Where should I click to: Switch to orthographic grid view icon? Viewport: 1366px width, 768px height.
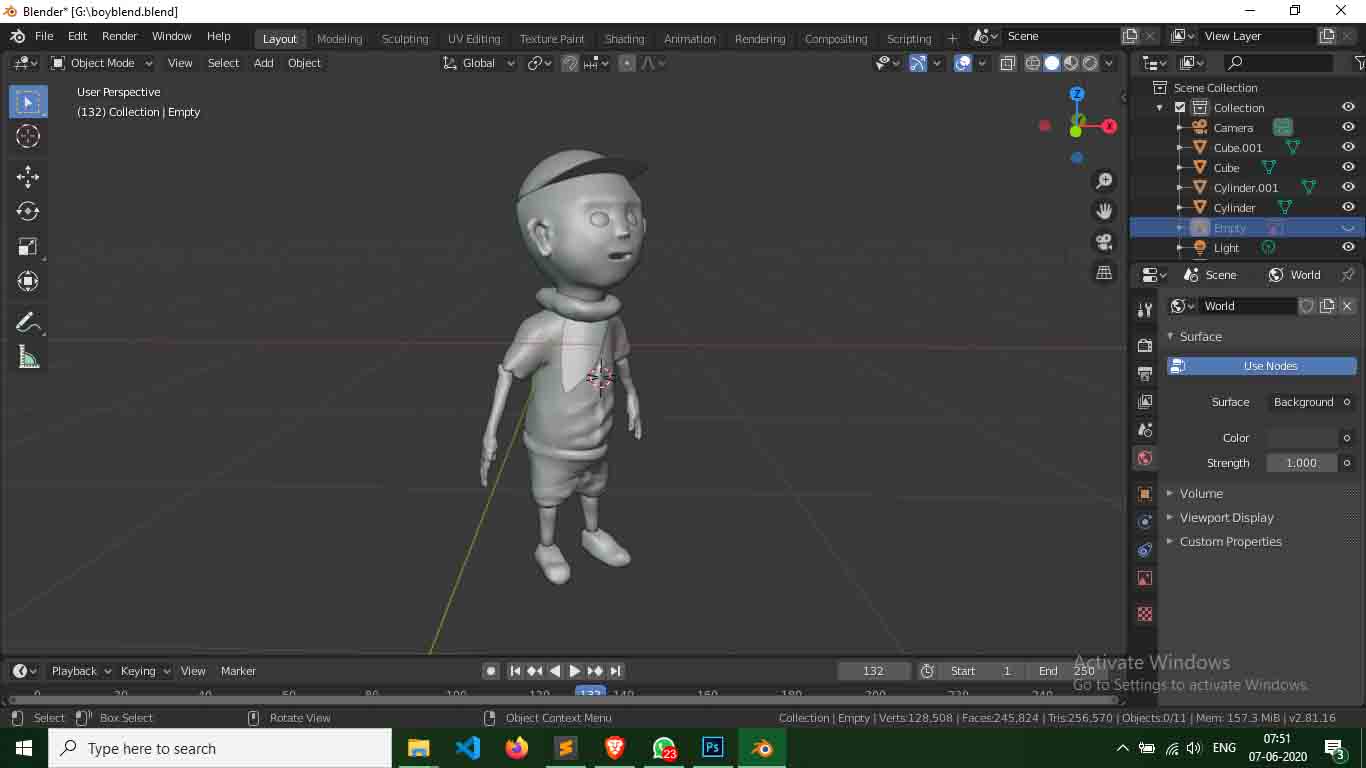click(1104, 273)
